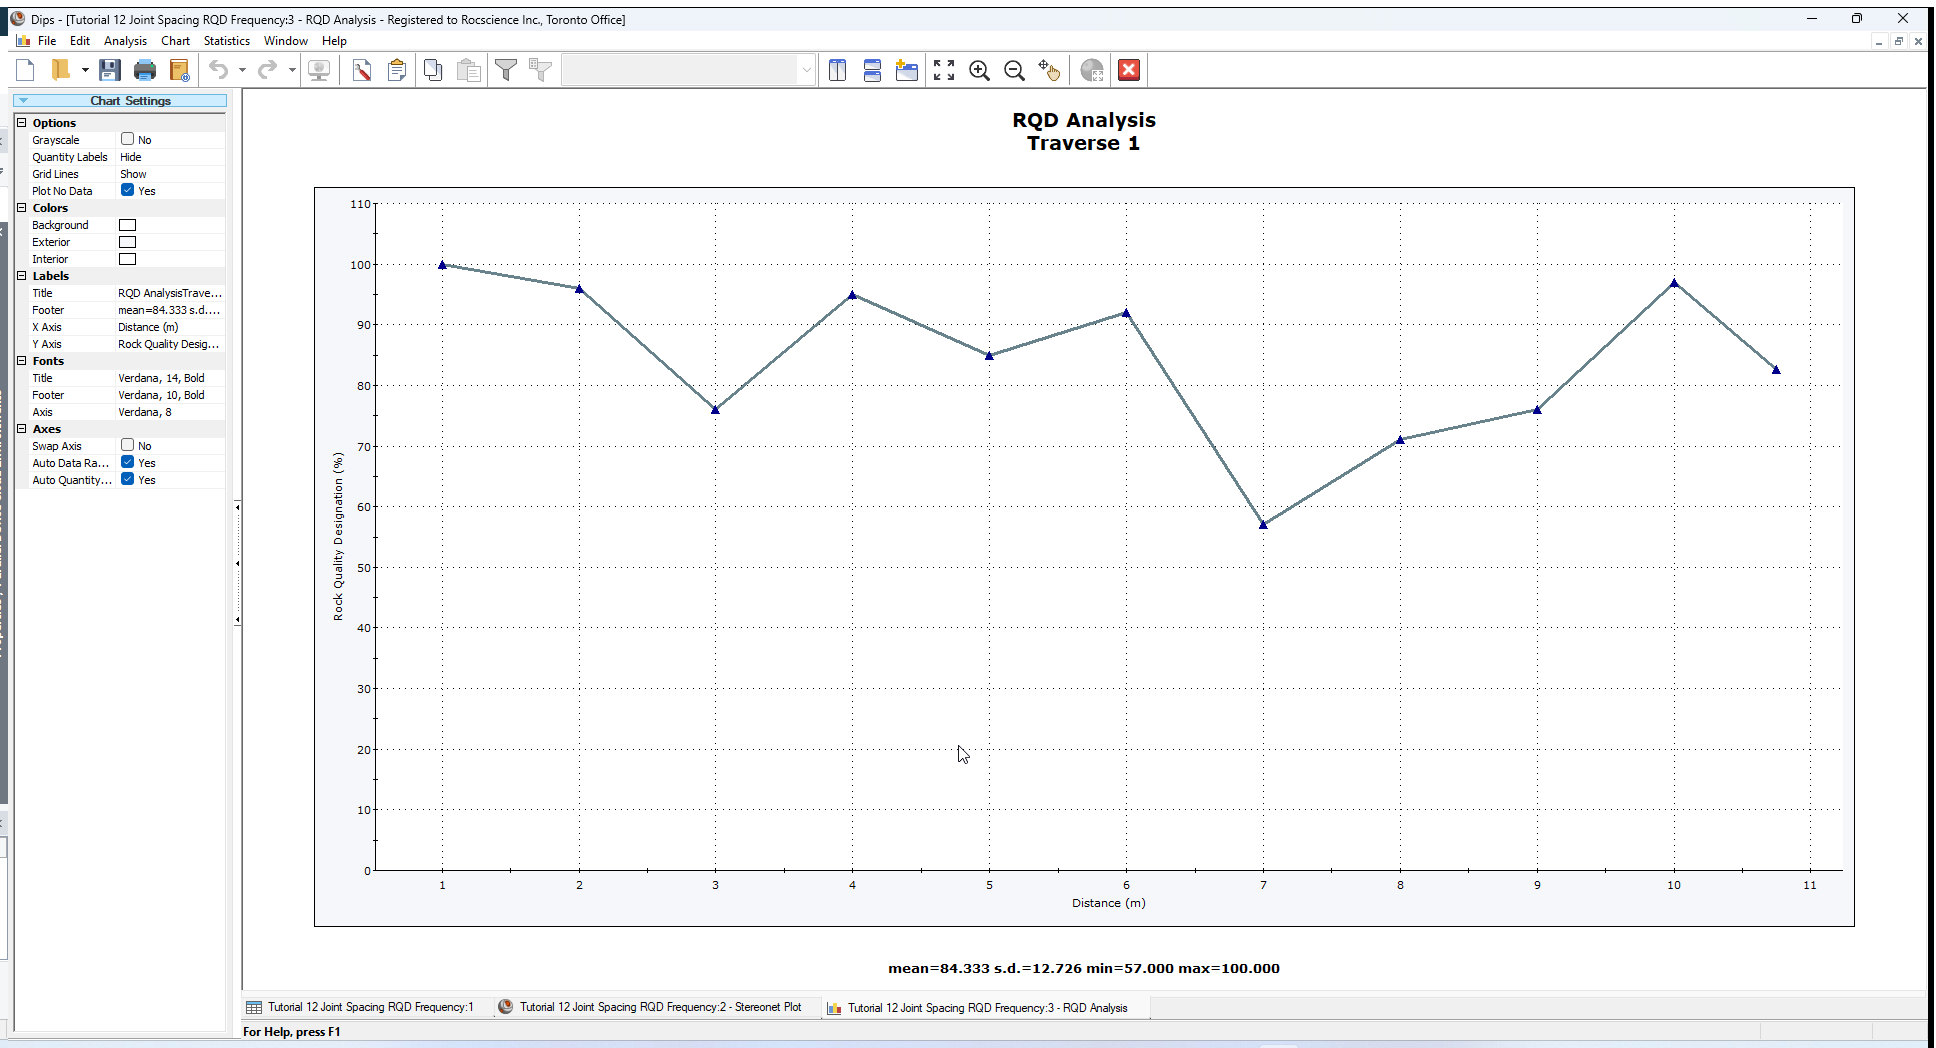Open the Statistics menu
Screen dimensions: 1936x1048
[x=226, y=41]
